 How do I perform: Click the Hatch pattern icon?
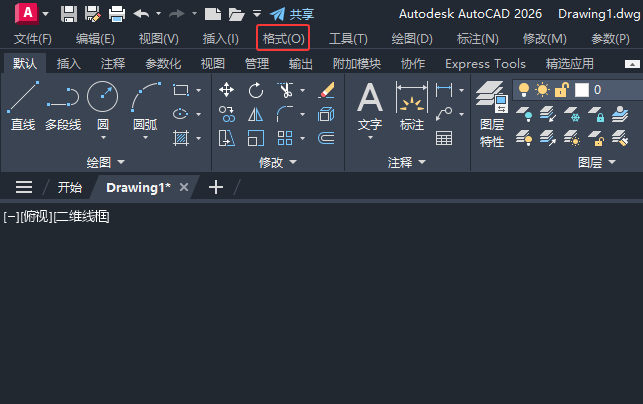click(x=181, y=138)
